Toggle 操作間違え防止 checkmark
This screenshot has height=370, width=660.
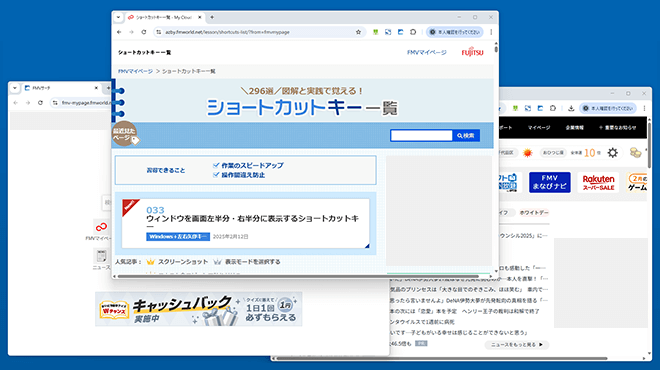[216, 175]
